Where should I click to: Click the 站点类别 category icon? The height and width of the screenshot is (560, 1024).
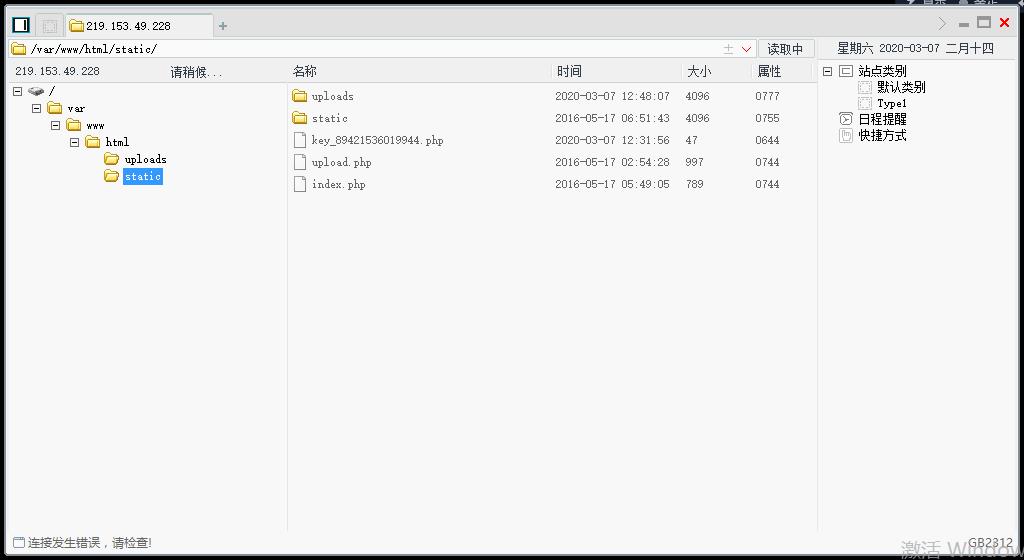point(846,71)
